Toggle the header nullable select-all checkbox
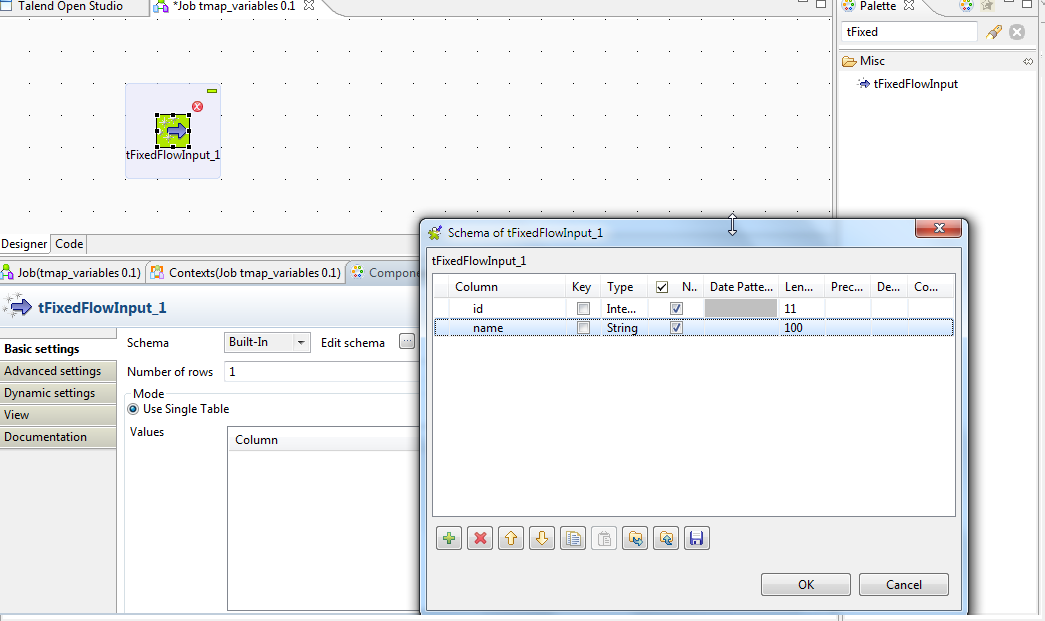 [x=662, y=287]
